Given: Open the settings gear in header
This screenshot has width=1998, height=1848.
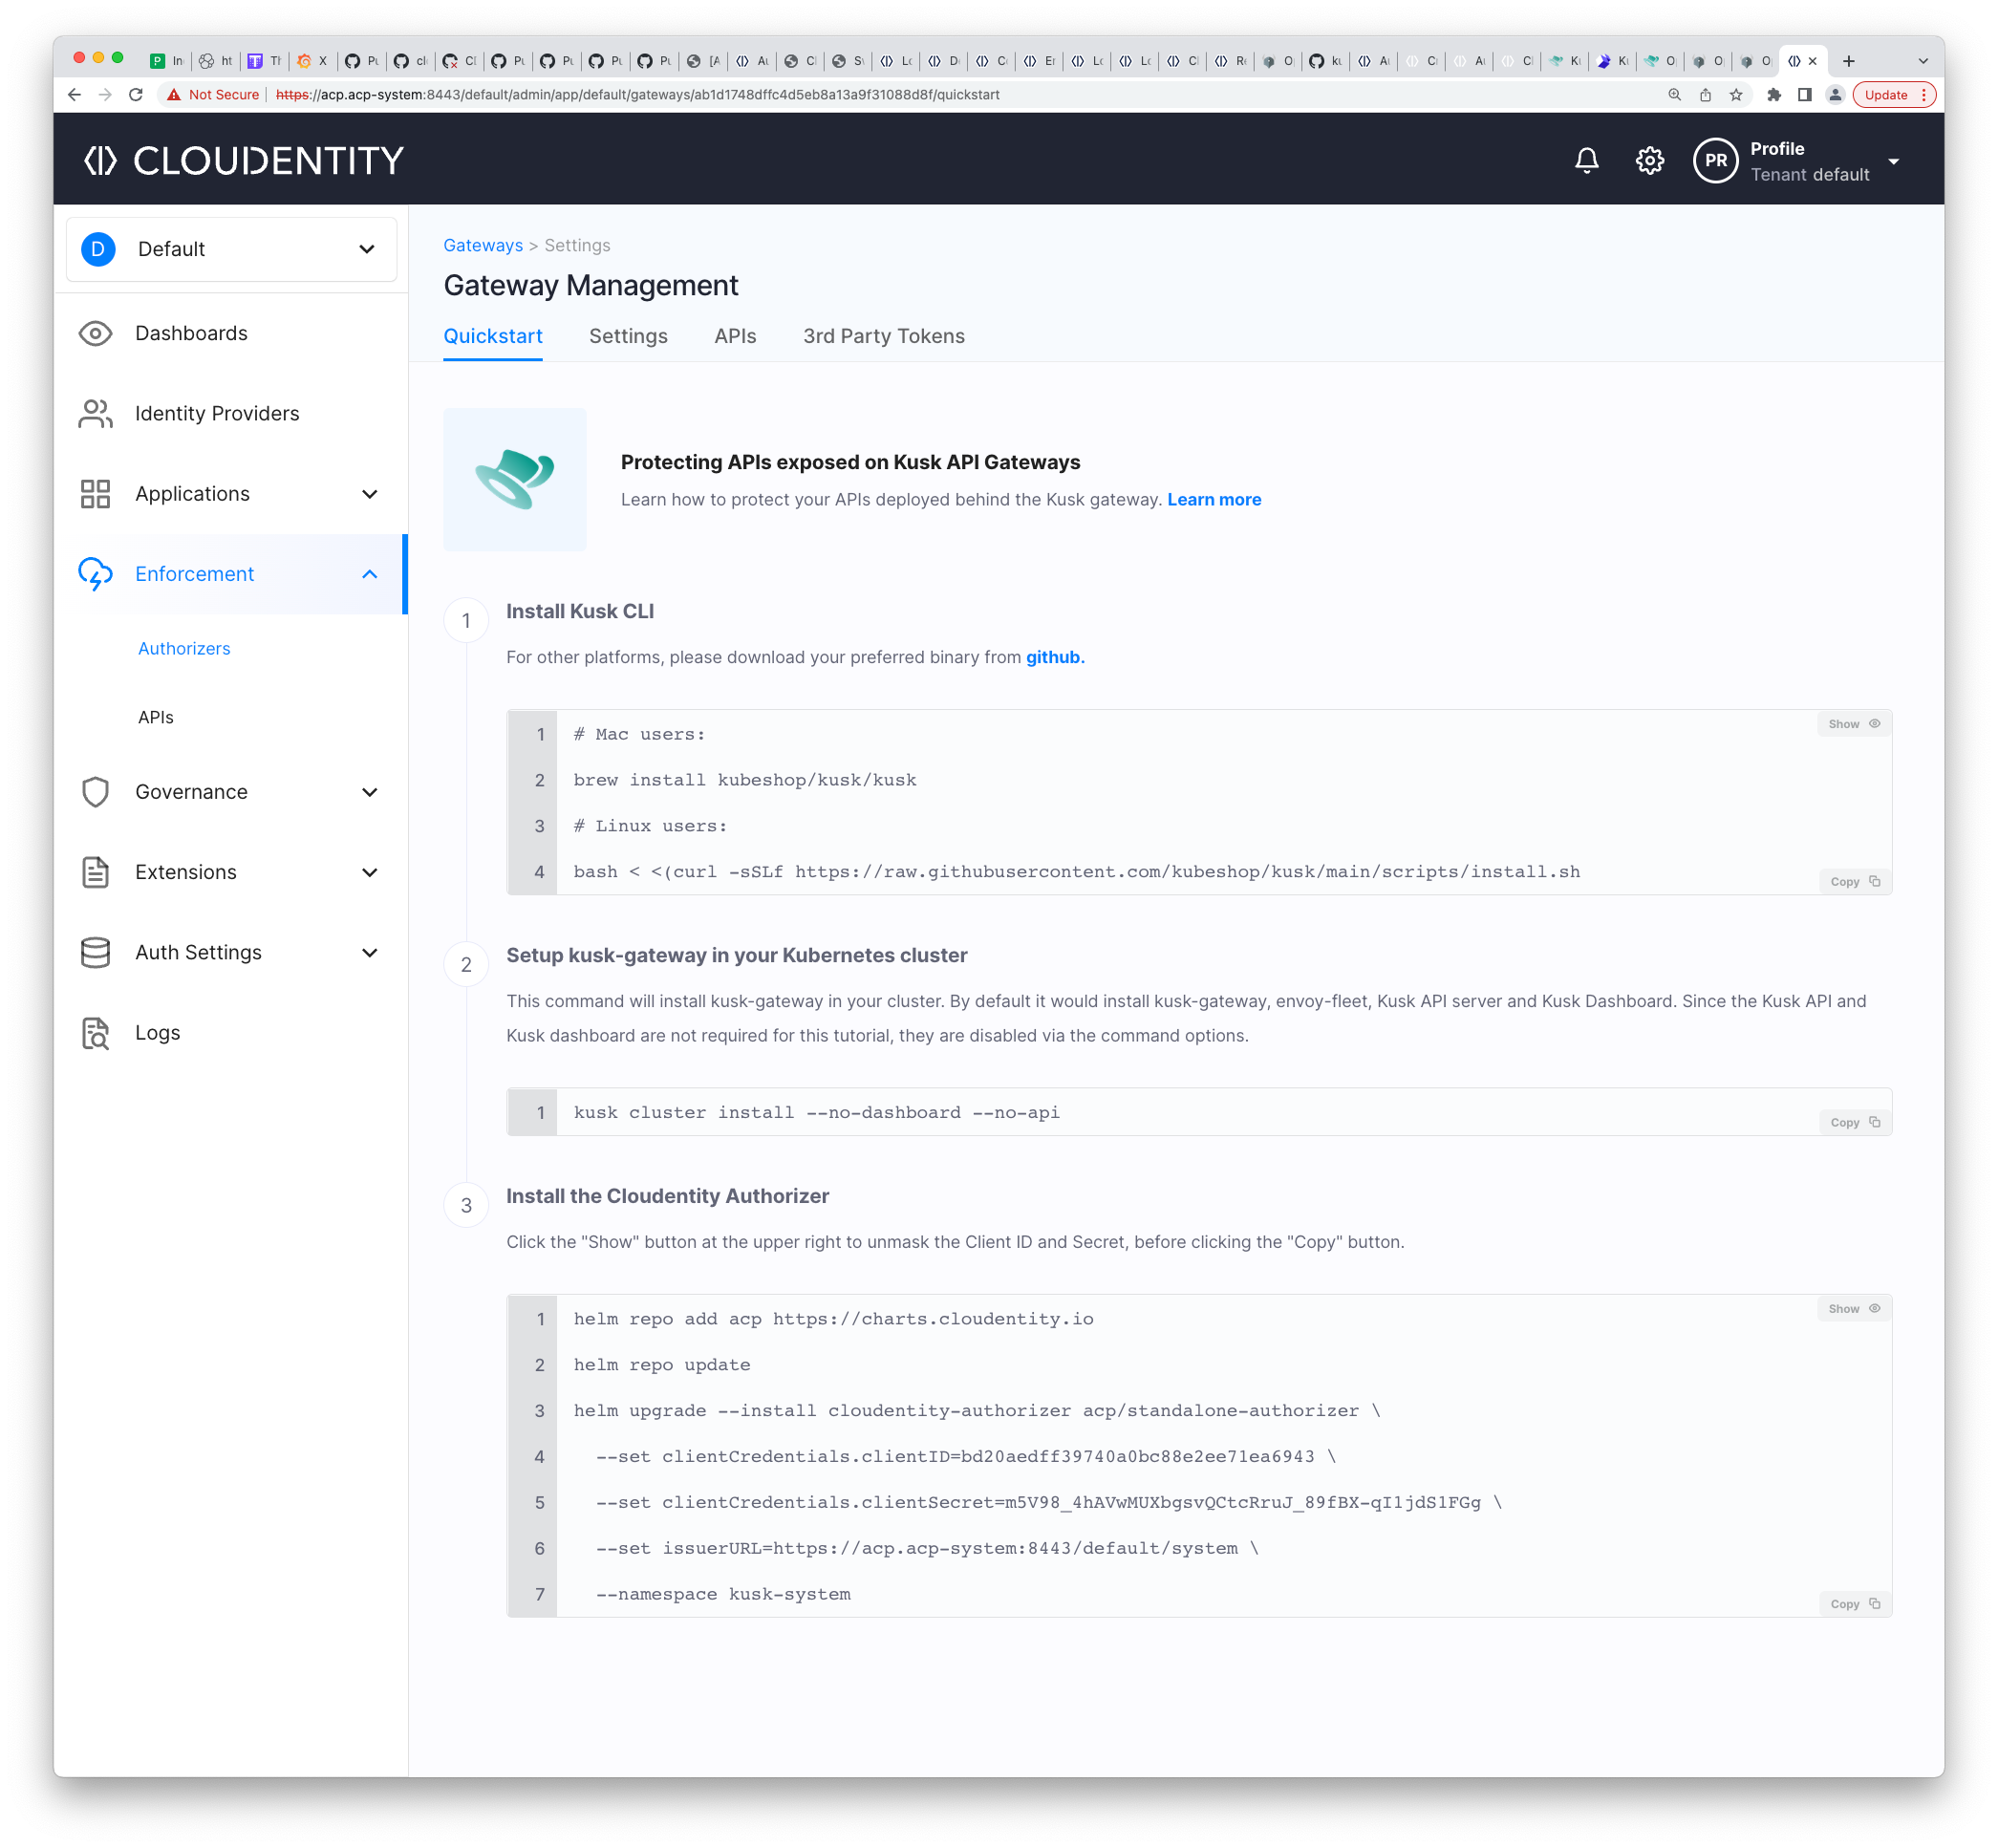Looking at the screenshot, I should 1649,160.
